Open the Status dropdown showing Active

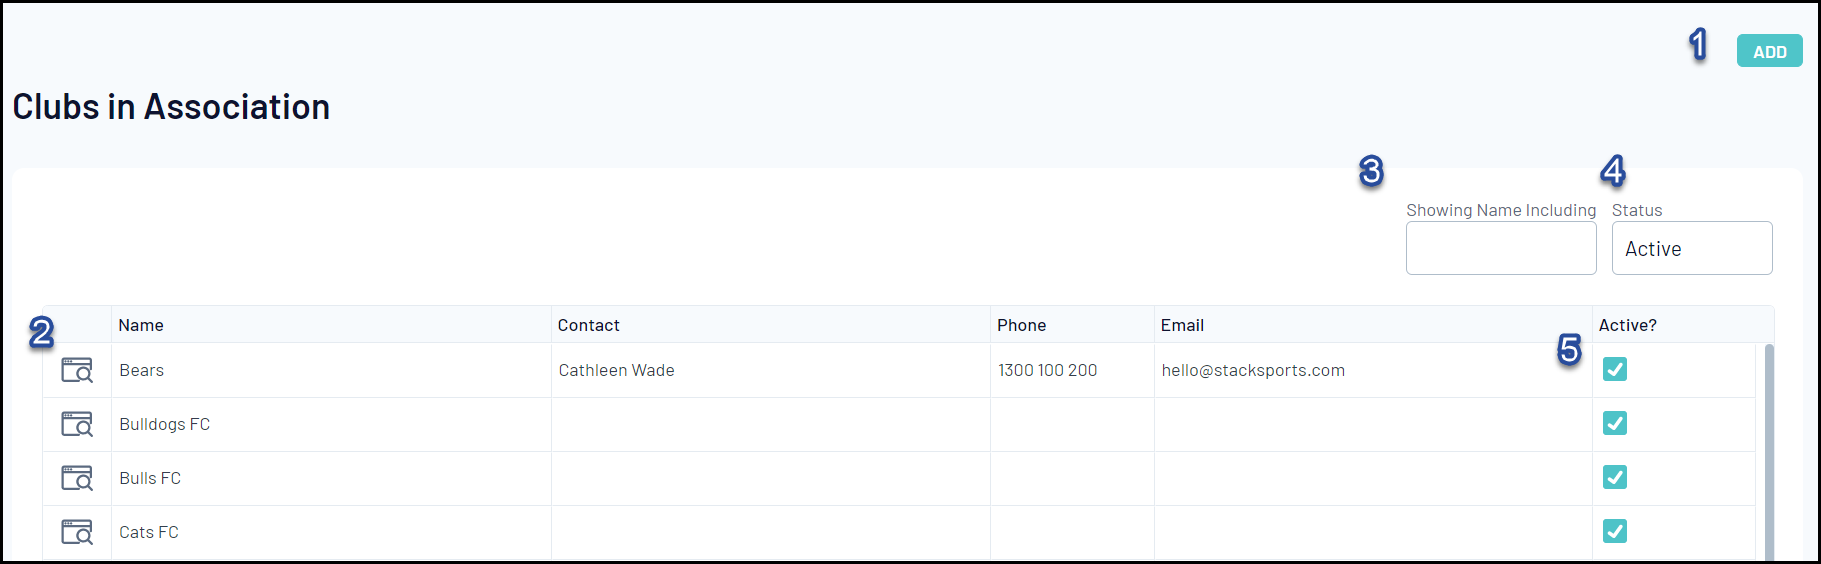click(1692, 248)
